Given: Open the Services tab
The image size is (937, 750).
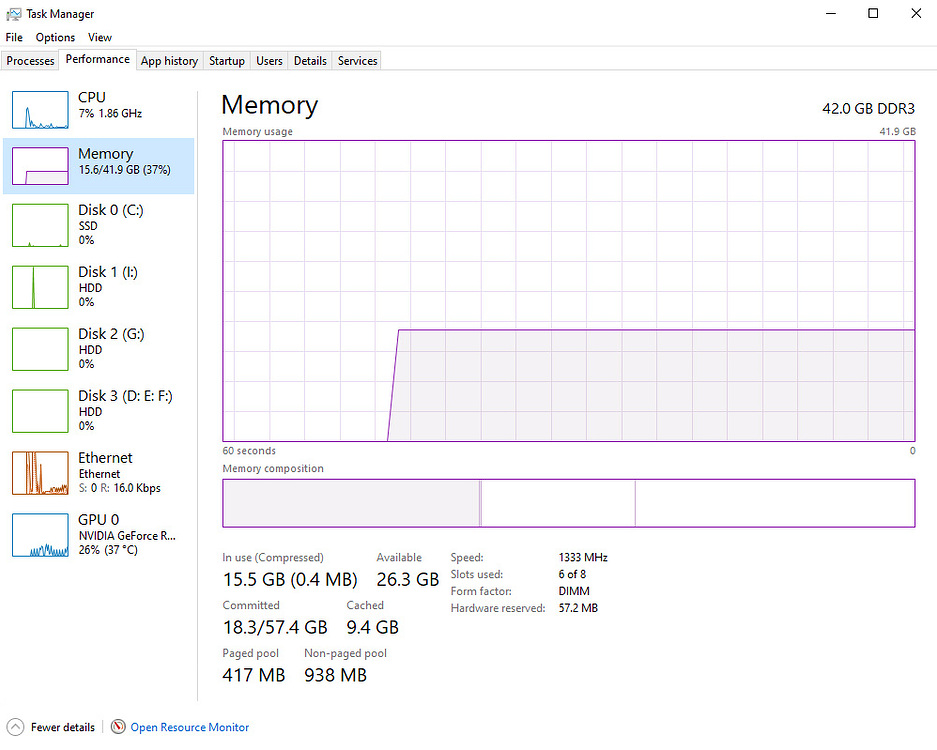Looking at the screenshot, I should (x=357, y=61).
